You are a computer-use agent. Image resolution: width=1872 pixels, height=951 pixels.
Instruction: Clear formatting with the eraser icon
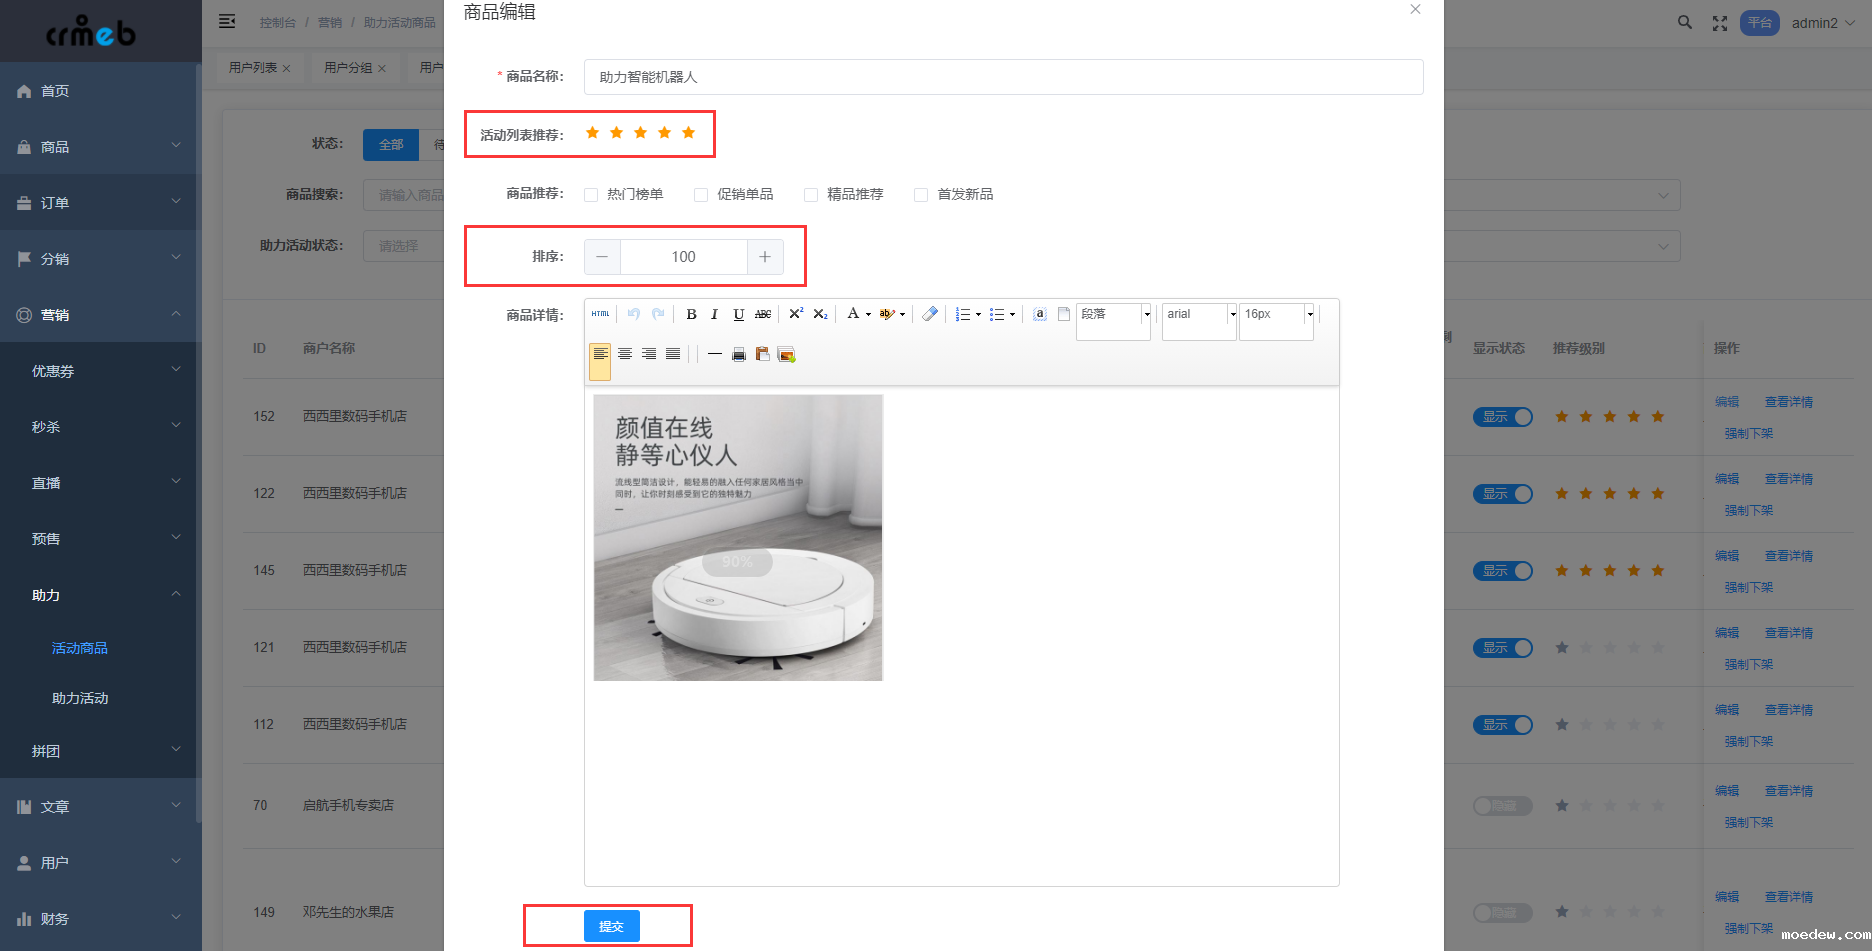(x=930, y=314)
